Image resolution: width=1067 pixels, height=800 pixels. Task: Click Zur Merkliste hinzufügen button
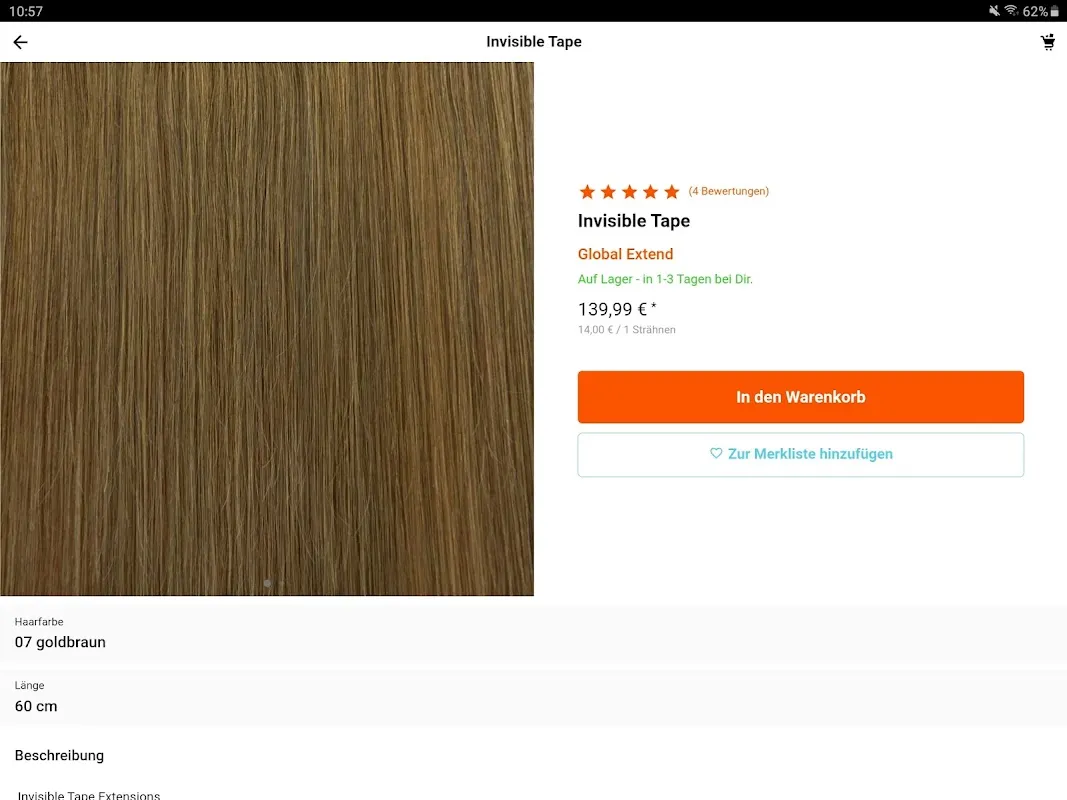[800, 454]
